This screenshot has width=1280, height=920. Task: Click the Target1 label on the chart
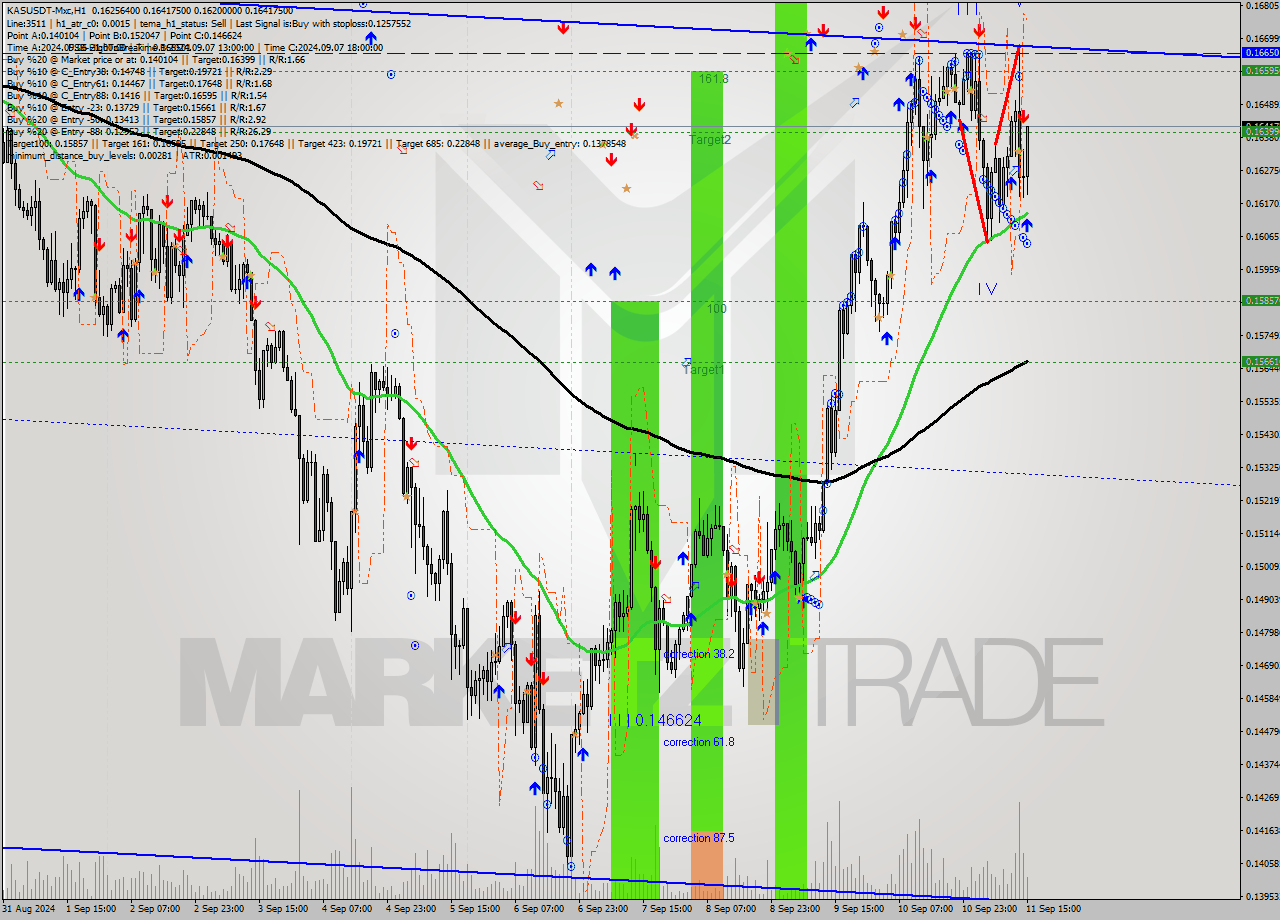[x=703, y=369]
